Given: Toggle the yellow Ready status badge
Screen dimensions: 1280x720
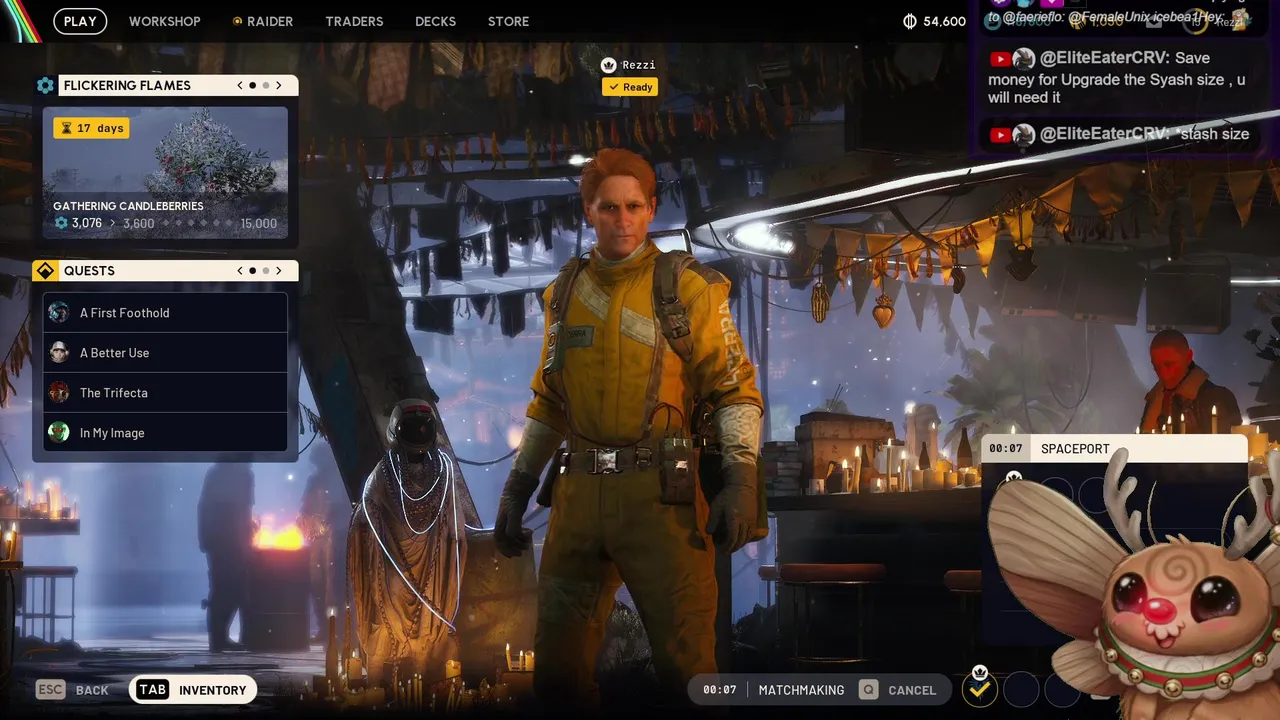Looking at the screenshot, I should coord(630,87).
